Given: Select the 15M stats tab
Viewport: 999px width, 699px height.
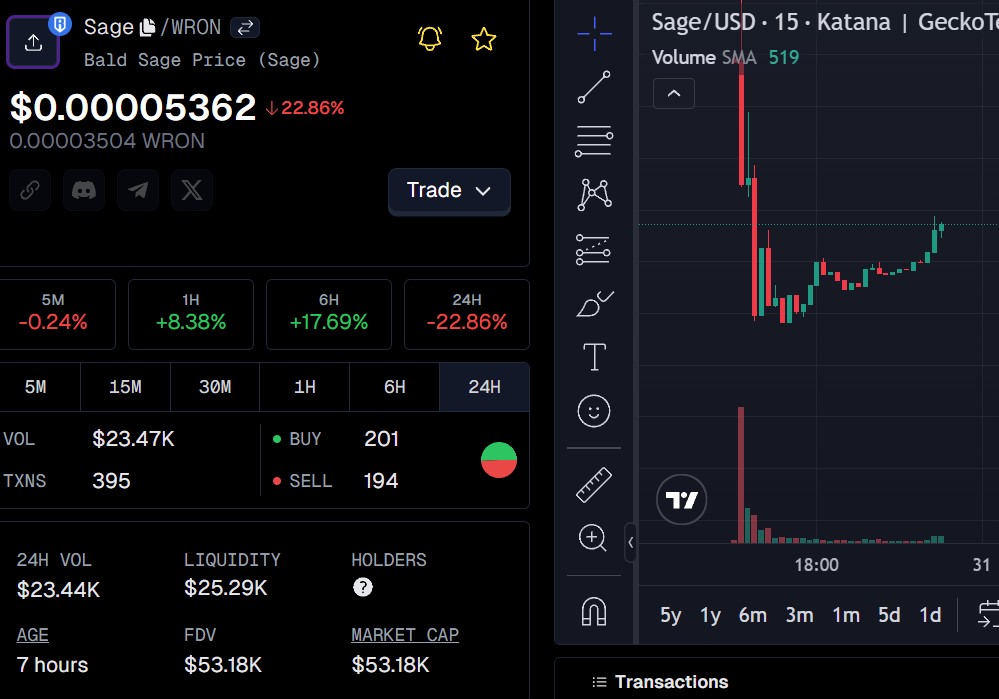Looking at the screenshot, I should click(x=126, y=387).
